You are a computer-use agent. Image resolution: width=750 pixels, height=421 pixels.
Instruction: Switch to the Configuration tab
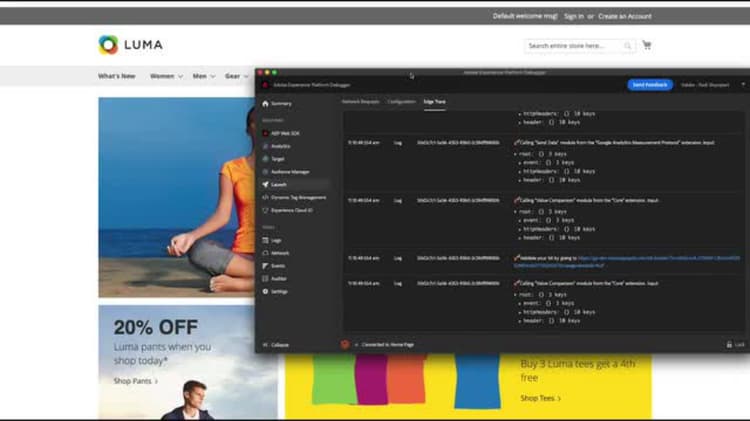point(401,101)
